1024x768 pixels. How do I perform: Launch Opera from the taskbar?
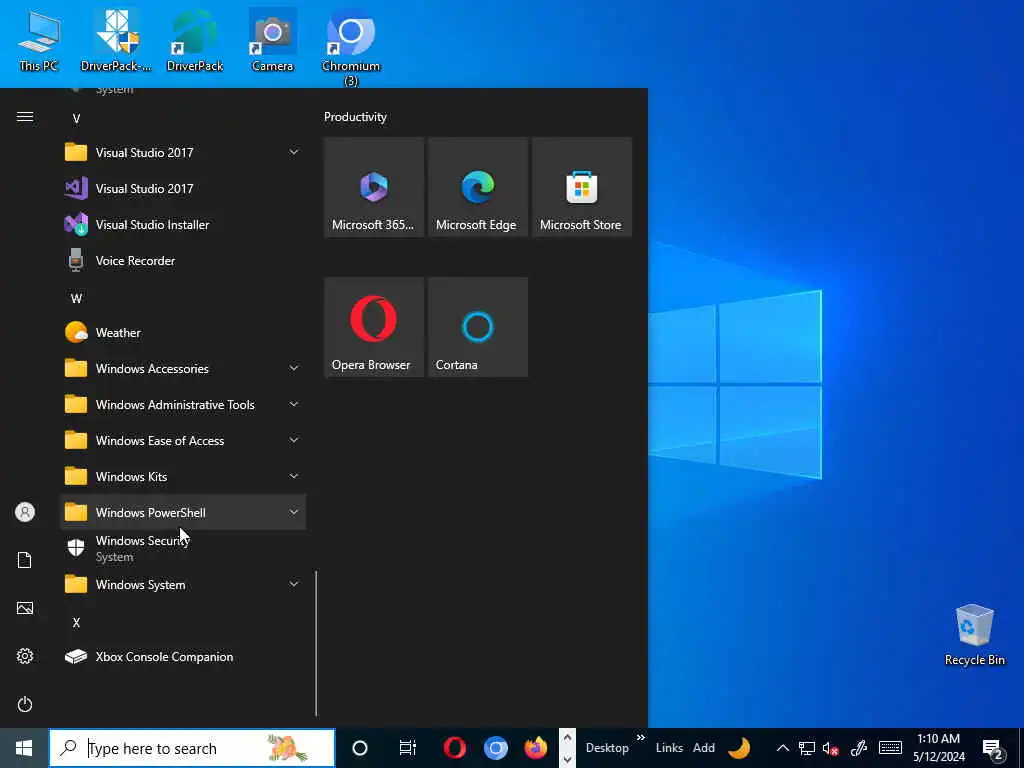[x=455, y=748]
